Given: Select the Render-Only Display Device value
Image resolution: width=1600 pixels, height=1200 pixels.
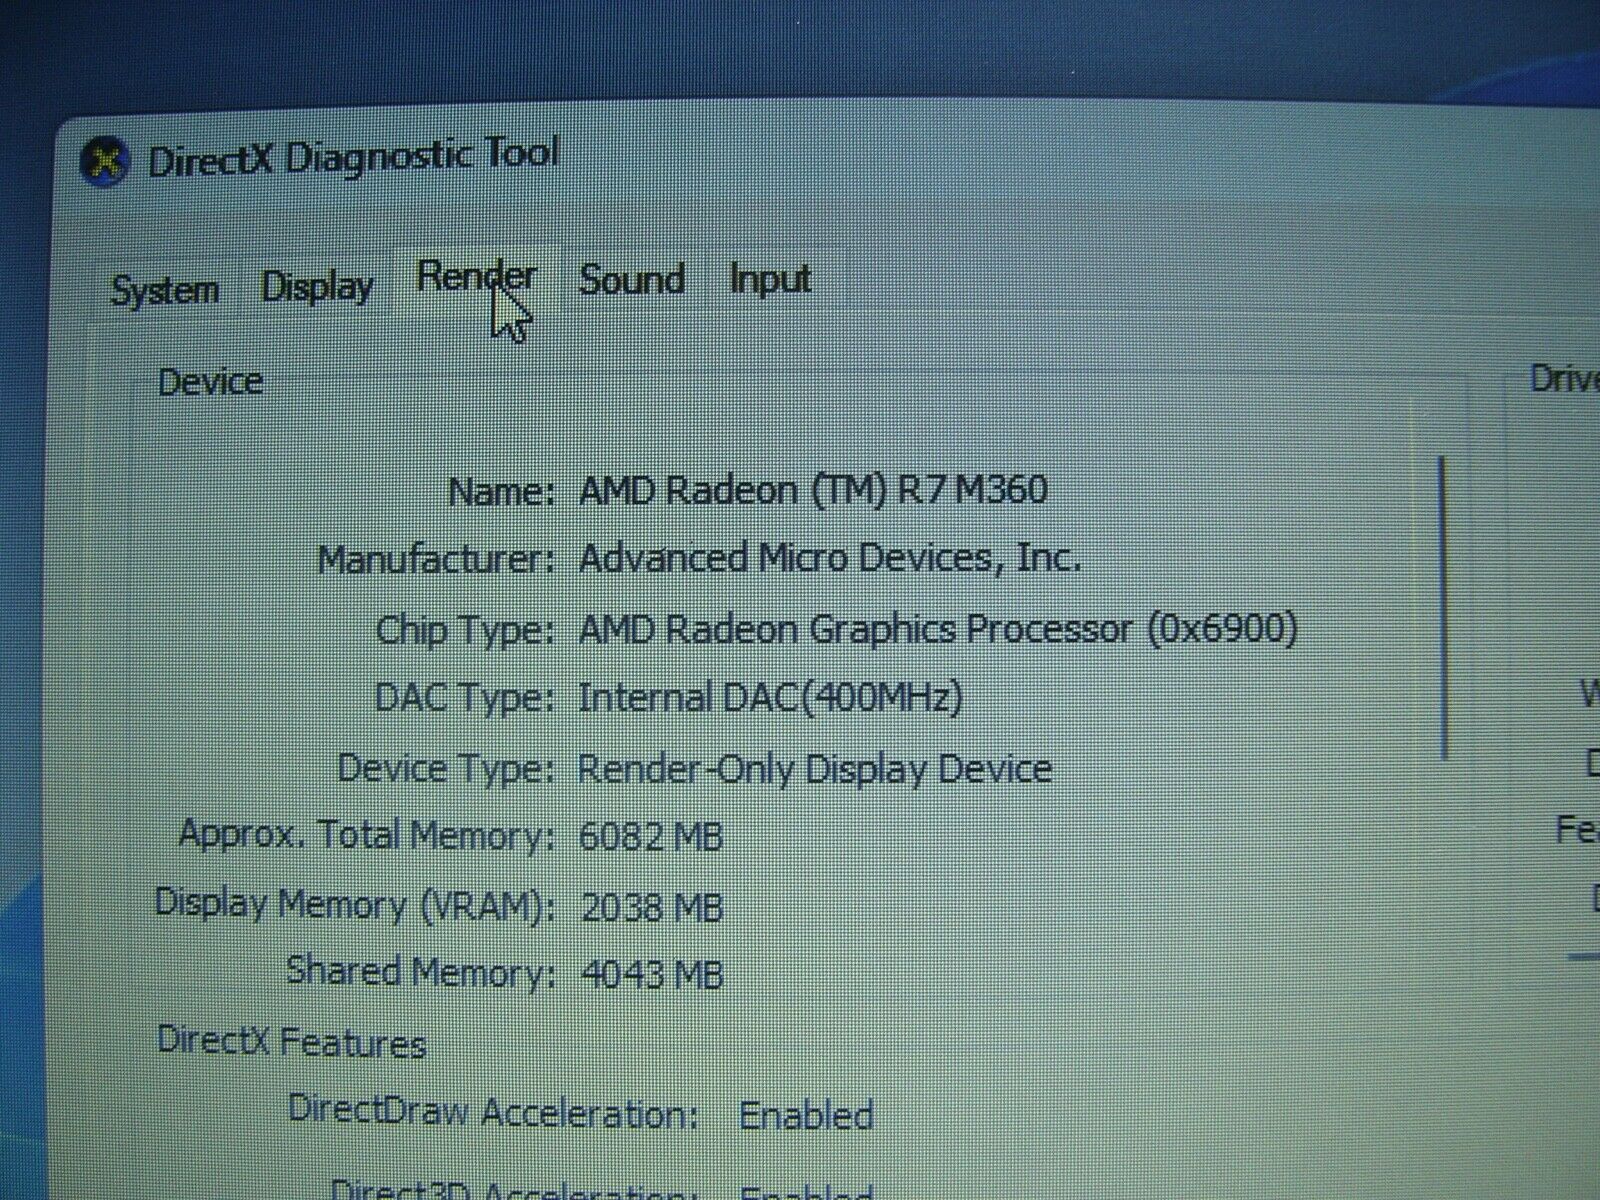Looking at the screenshot, I should pos(815,768).
